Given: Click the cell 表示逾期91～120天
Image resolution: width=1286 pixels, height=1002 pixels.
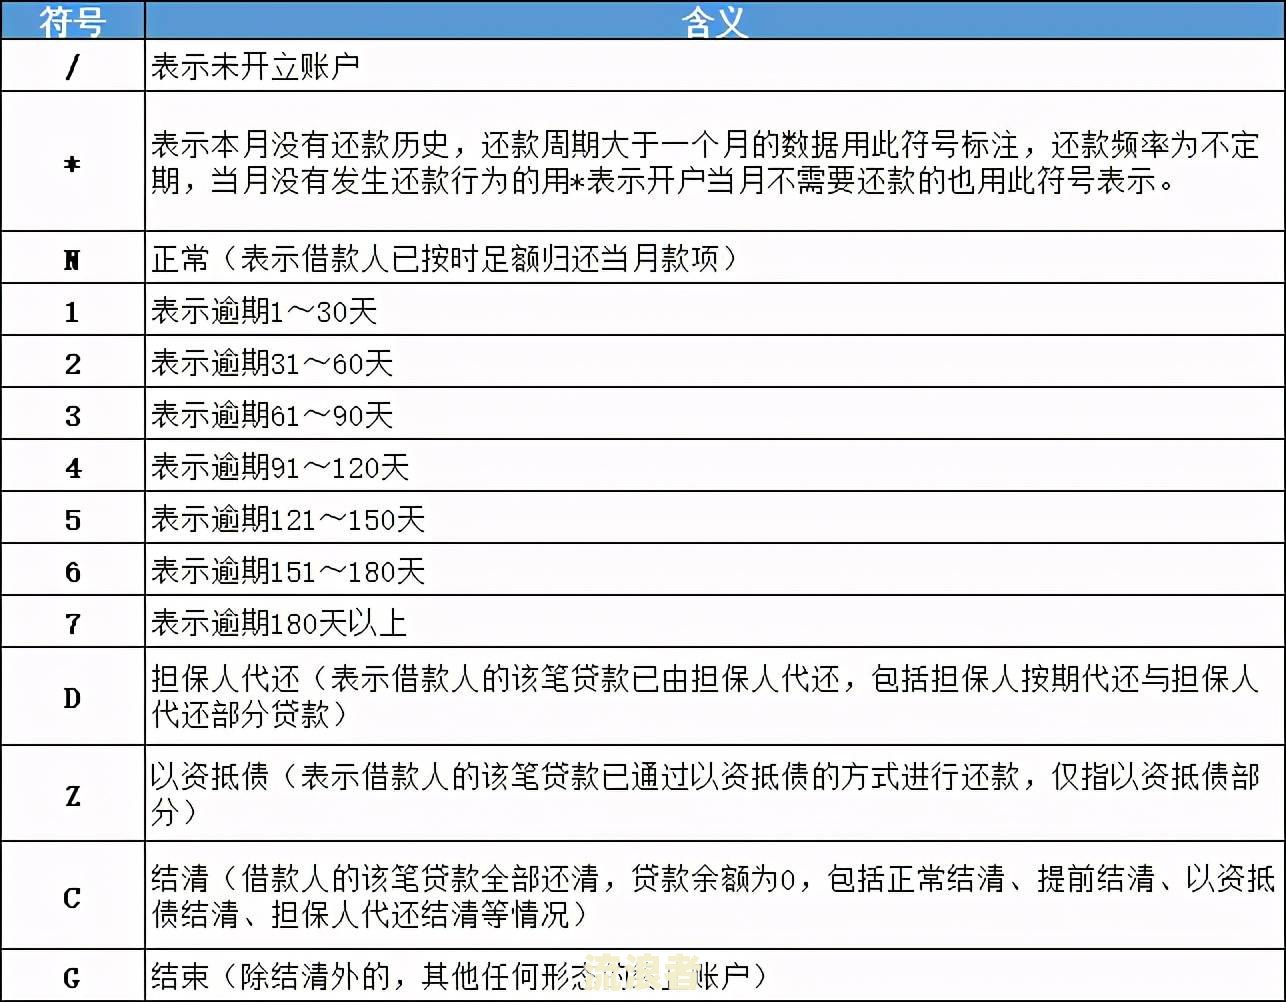Looking at the screenshot, I should point(715,466).
